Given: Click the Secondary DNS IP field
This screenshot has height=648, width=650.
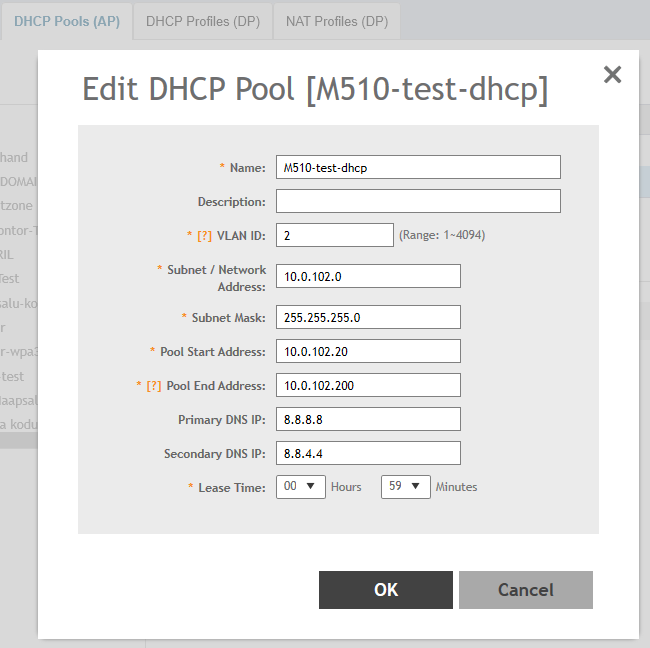Looking at the screenshot, I should tap(368, 453).
